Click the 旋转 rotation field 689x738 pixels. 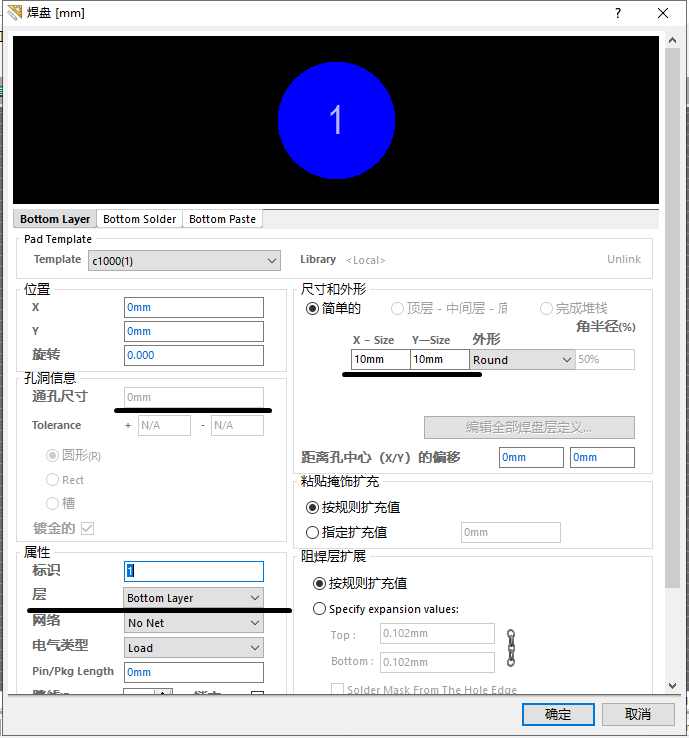[194, 355]
